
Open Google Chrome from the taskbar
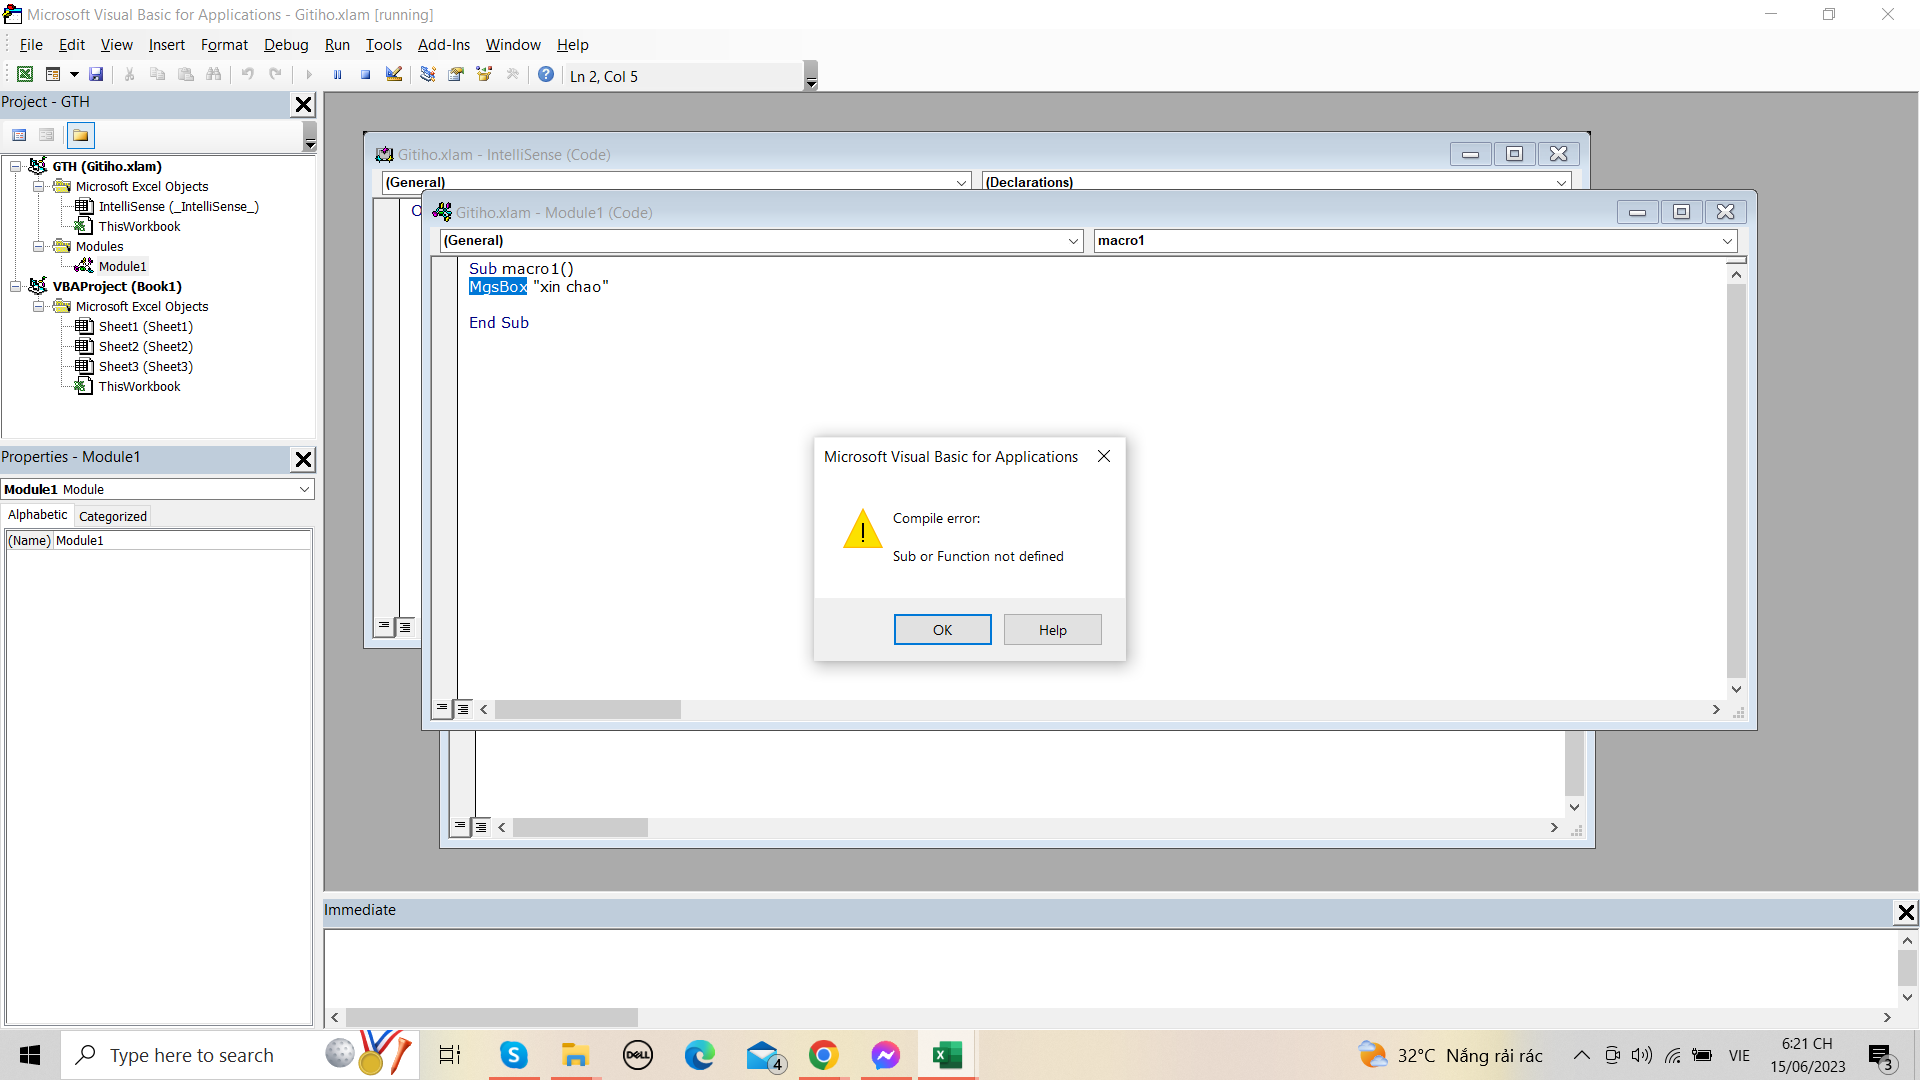tap(823, 1055)
